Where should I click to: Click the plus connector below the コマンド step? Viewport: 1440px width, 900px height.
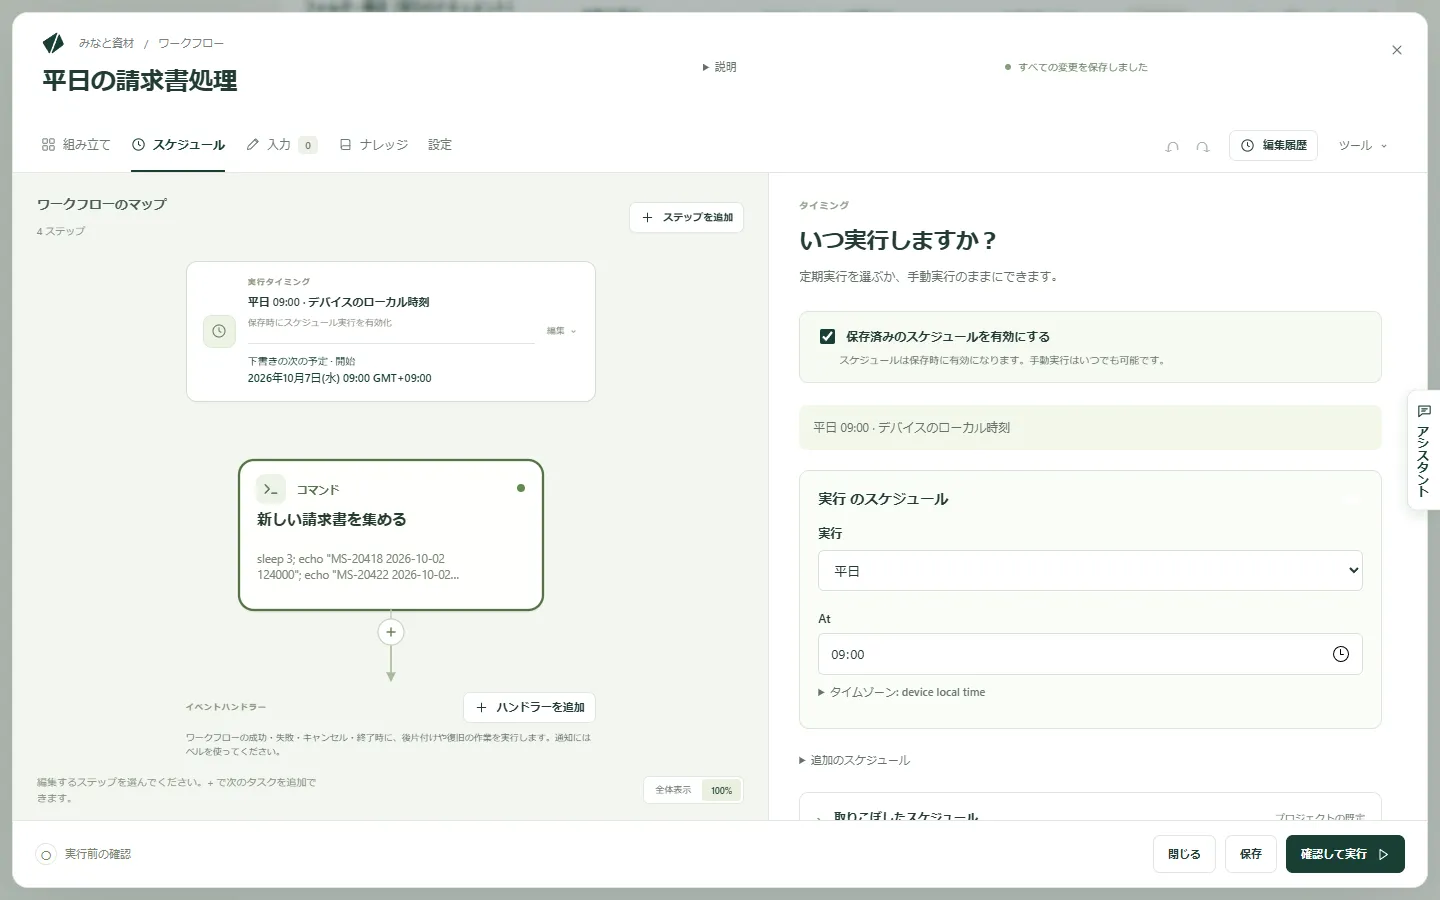(391, 632)
